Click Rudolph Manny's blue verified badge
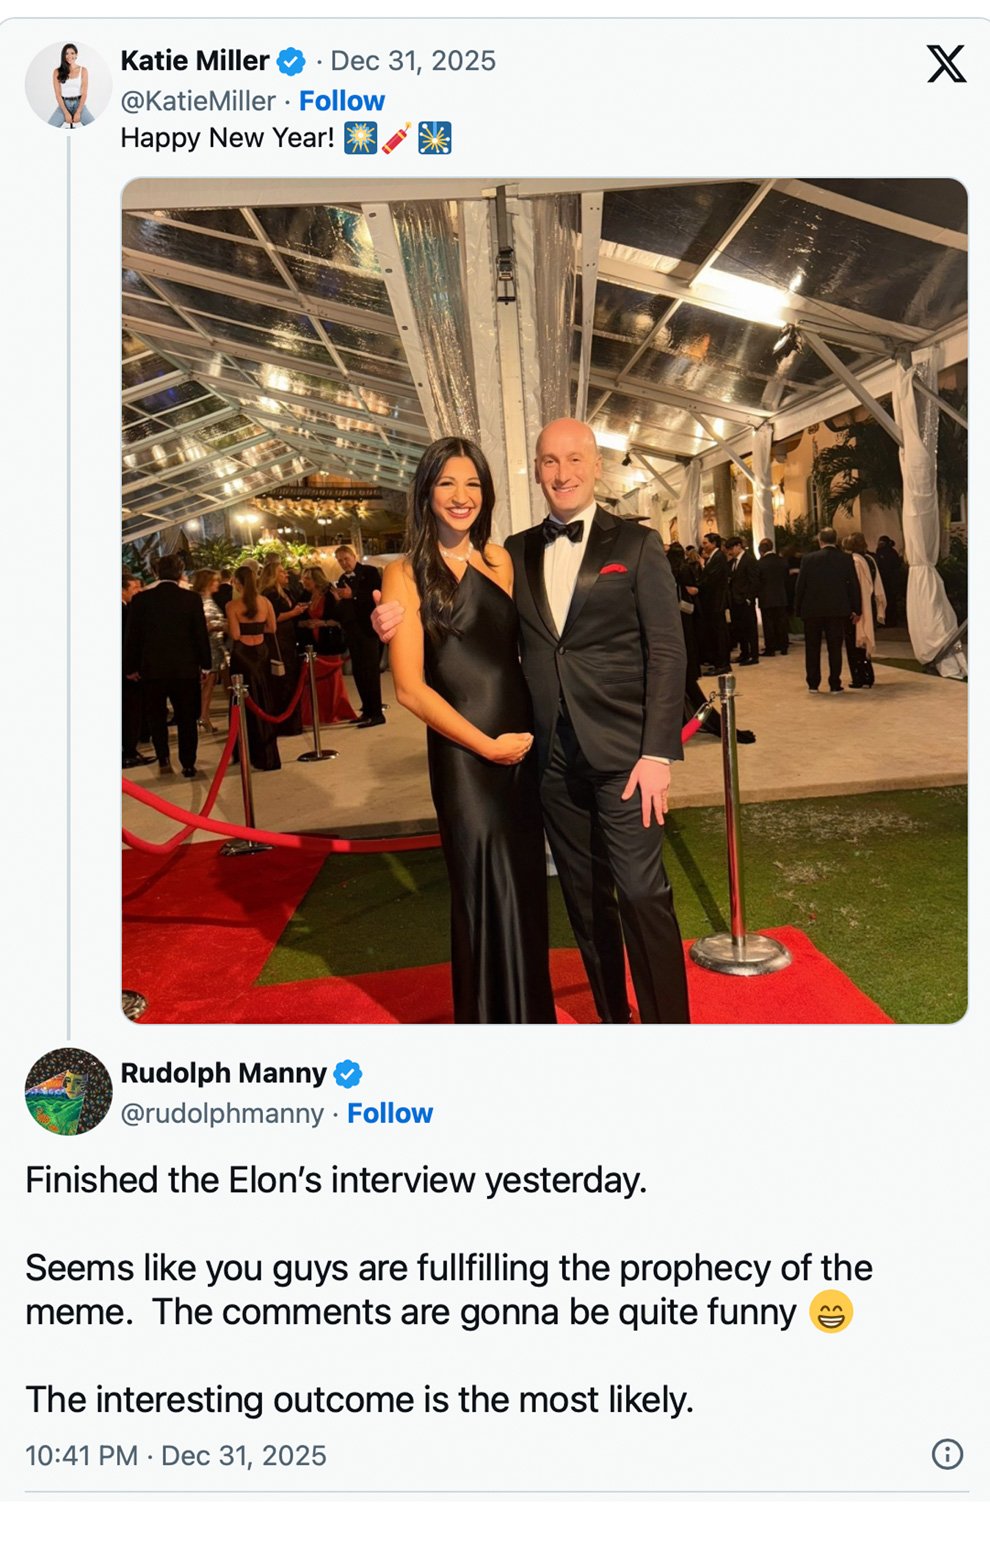 [x=348, y=1074]
